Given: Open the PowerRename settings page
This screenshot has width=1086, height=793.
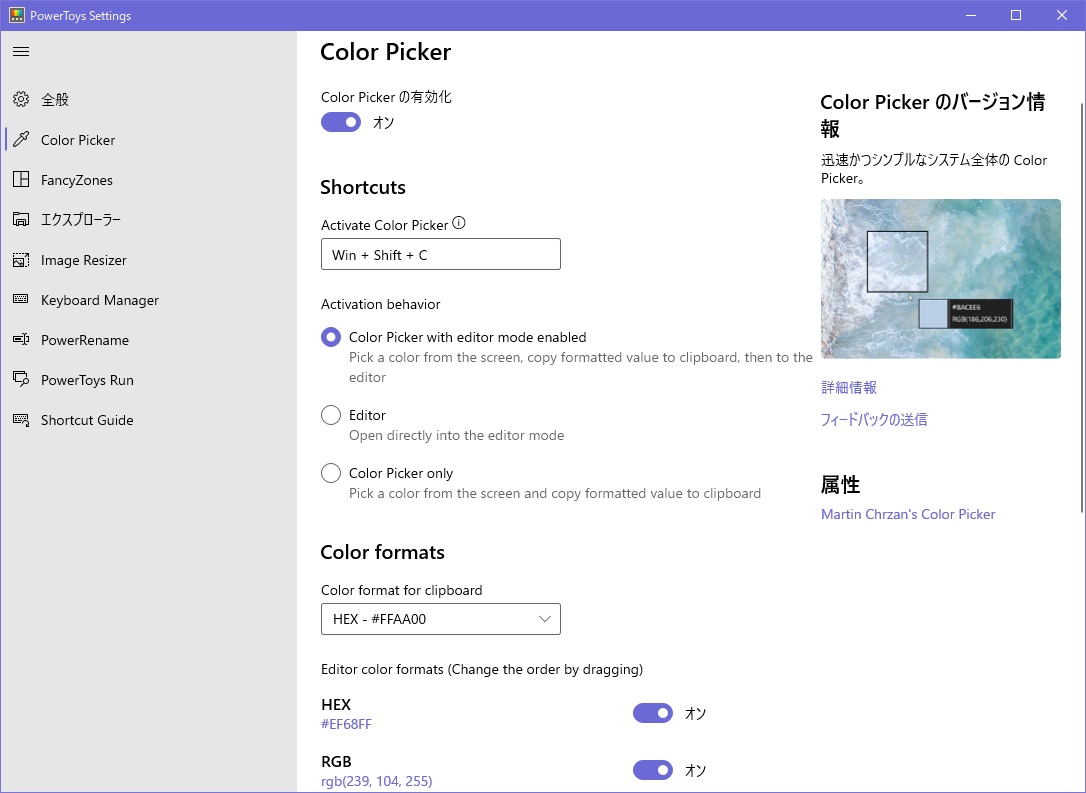Looking at the screenshot, I should point(148,340).
